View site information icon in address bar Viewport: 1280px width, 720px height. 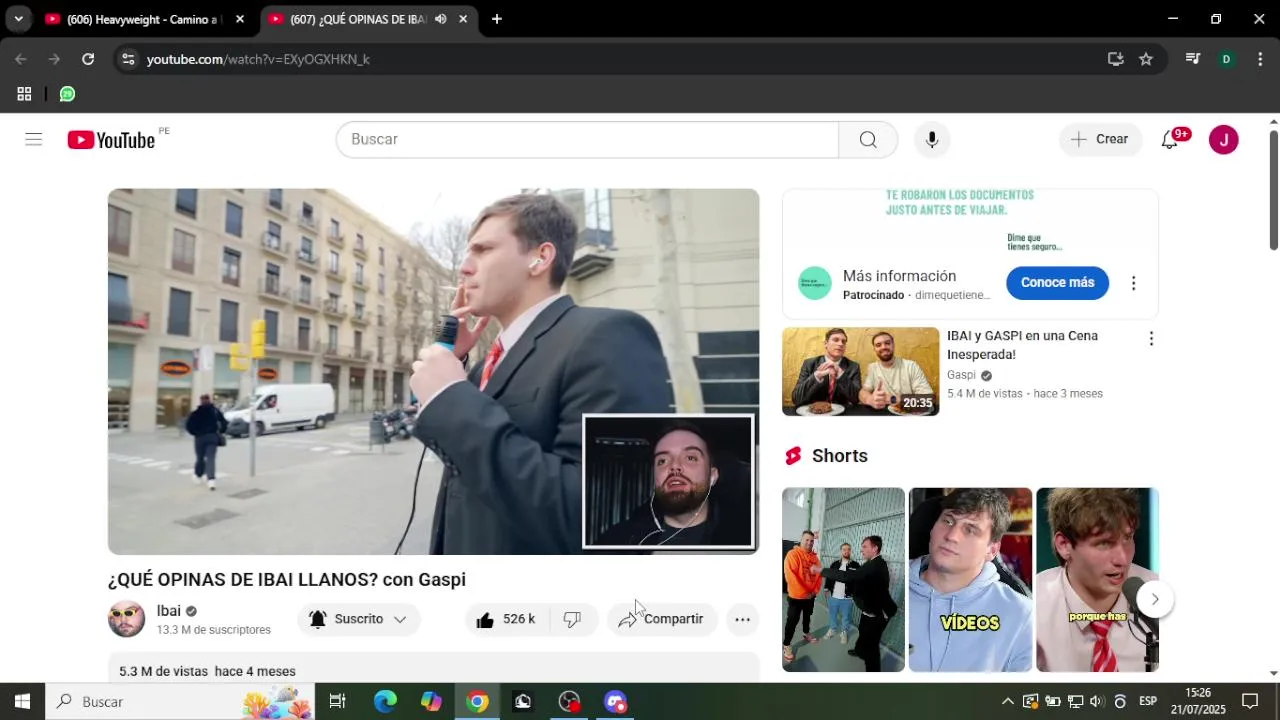[x=127, y=59]
